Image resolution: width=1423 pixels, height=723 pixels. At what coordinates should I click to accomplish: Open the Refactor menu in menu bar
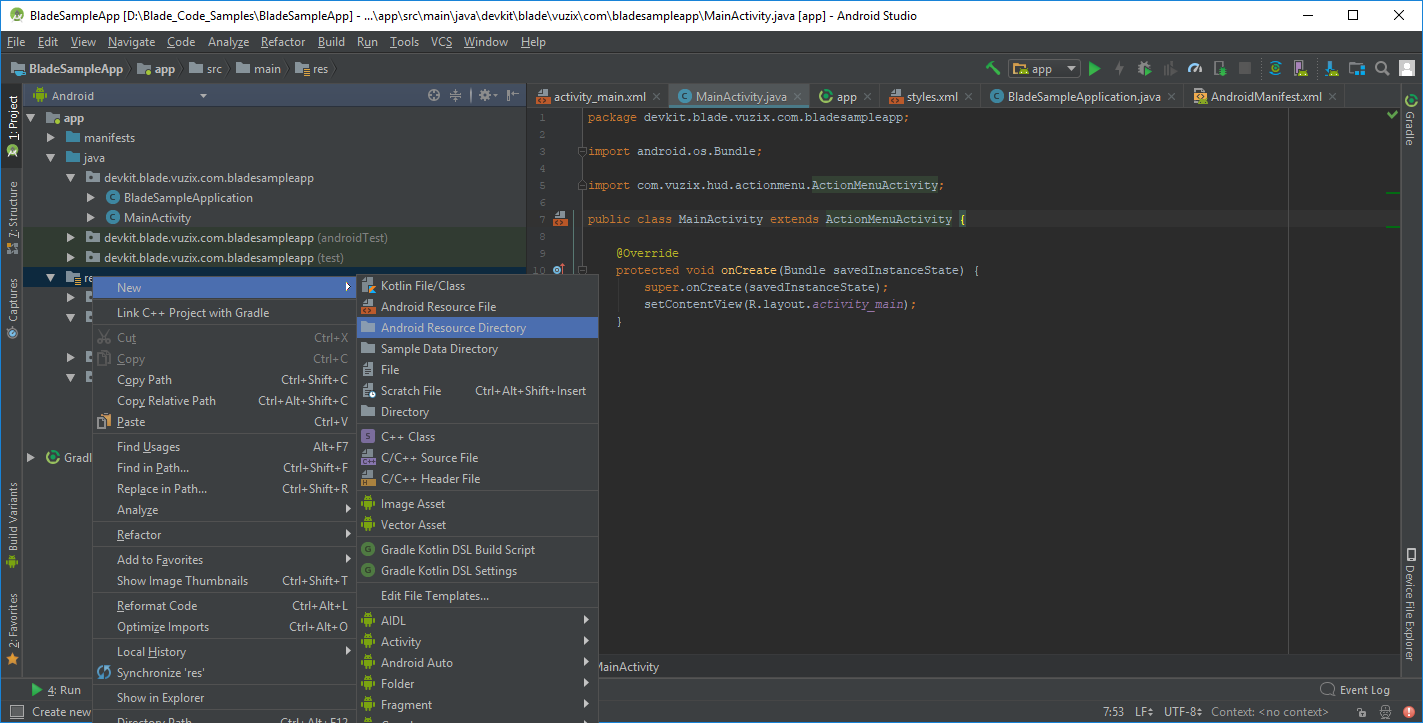[283, 42]
